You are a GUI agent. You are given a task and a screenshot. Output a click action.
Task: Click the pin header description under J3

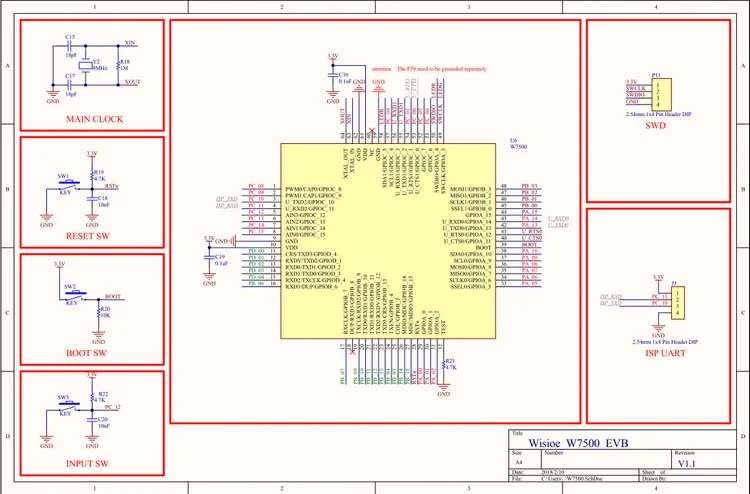click(x=665, y=342)
